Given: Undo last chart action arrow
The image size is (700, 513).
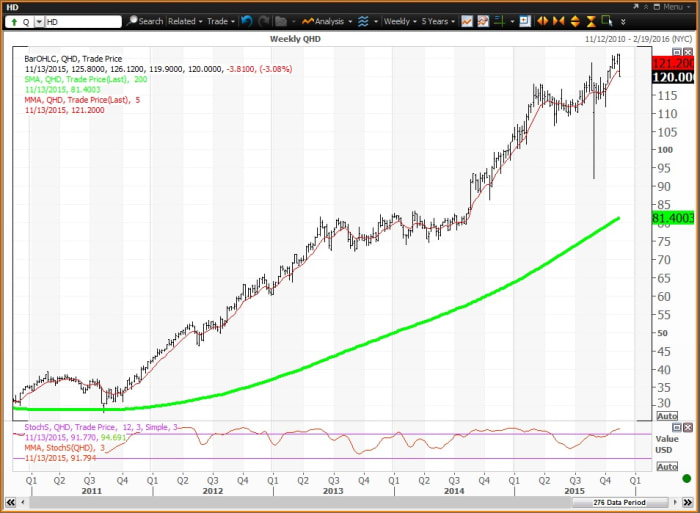Looking at the screenshot, I should (246, 20).
